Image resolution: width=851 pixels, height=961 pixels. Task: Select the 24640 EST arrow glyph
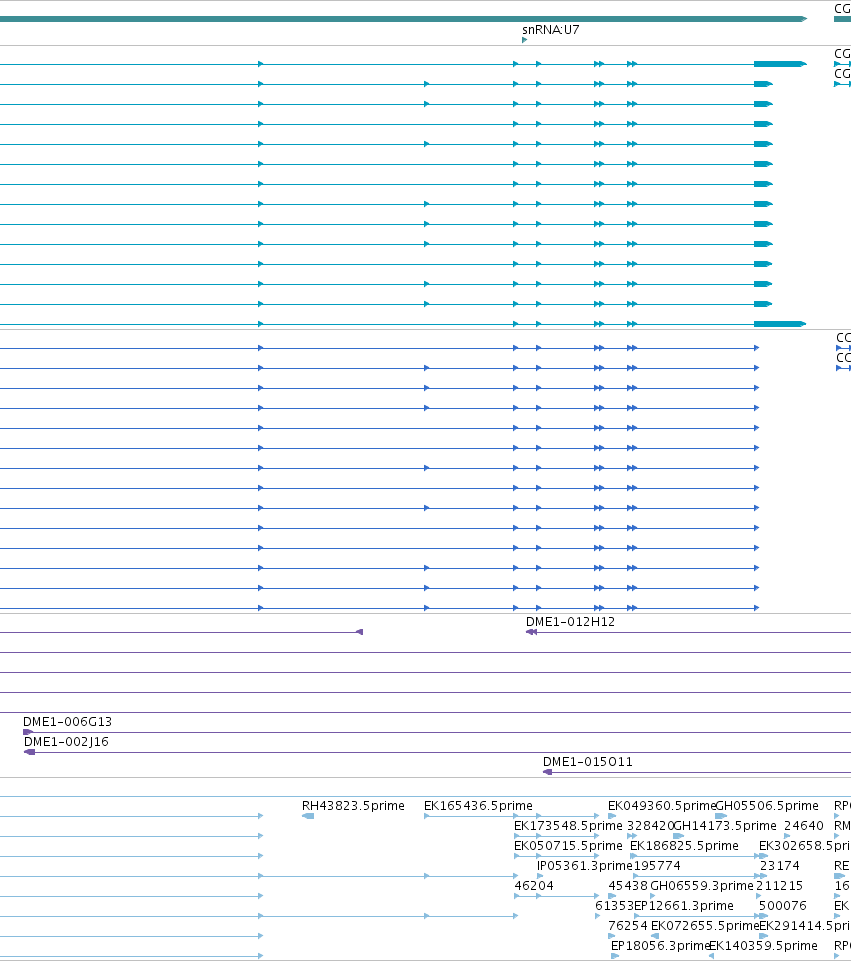point(787,836)
